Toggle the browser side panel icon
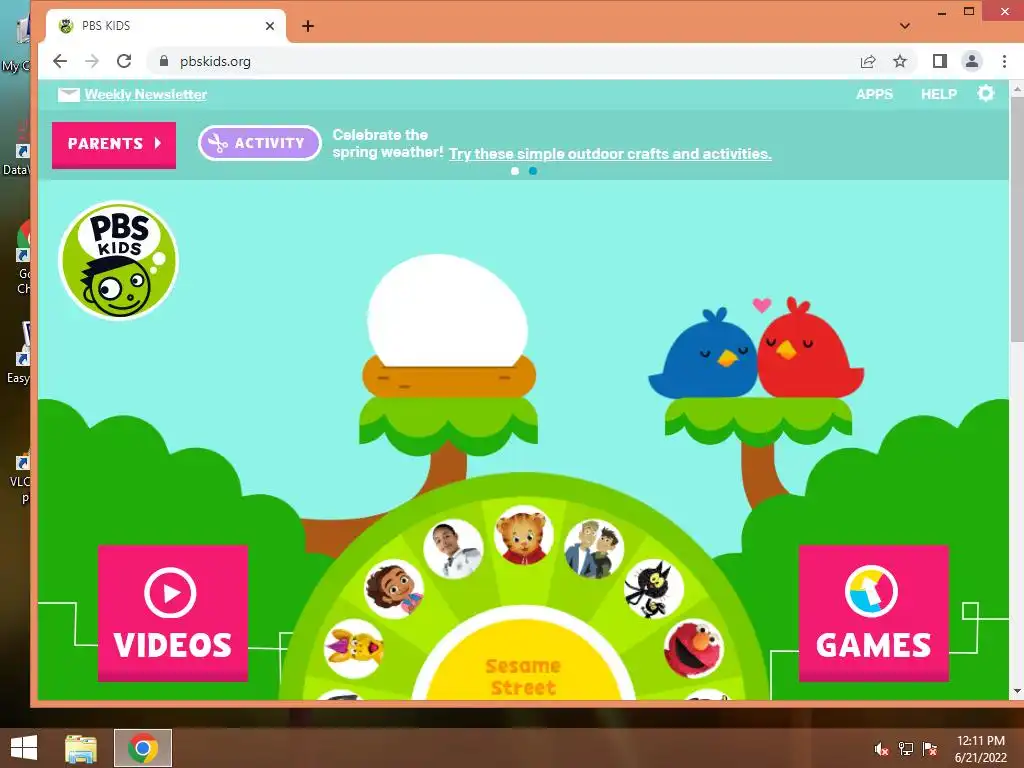 click(x=940, y=61)
